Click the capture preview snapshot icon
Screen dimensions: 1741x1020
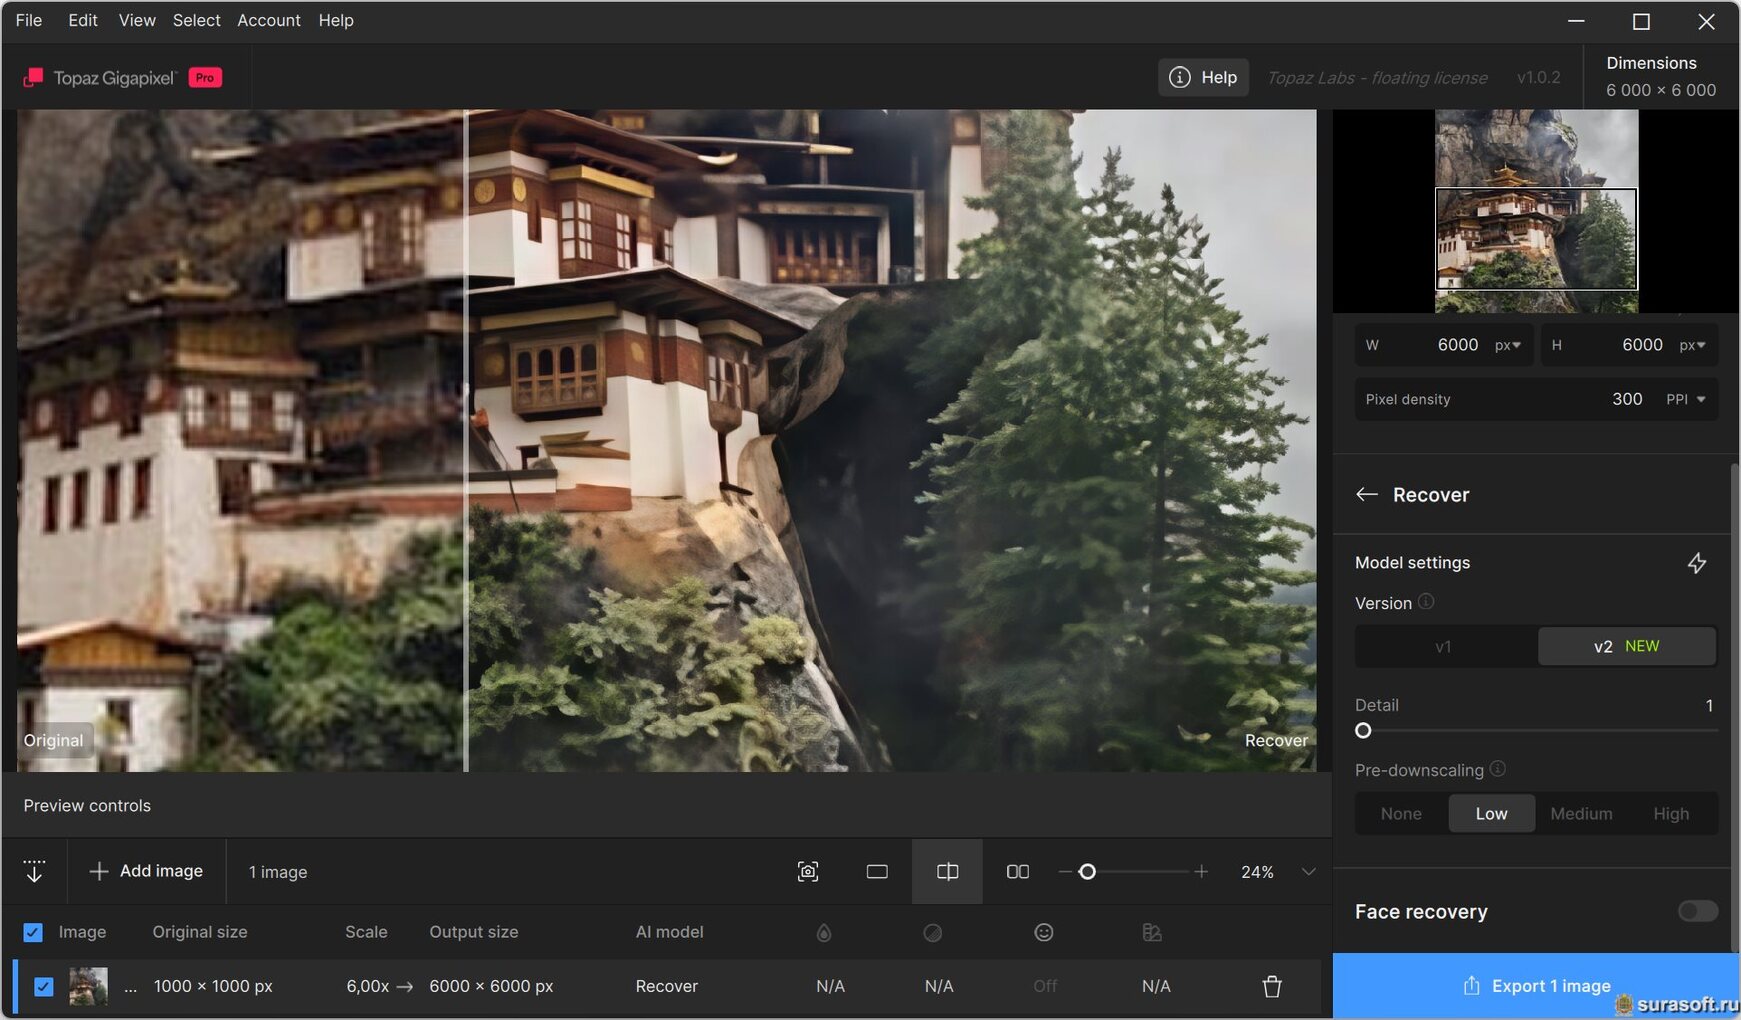pyautogui.click(x=808, y=872)
